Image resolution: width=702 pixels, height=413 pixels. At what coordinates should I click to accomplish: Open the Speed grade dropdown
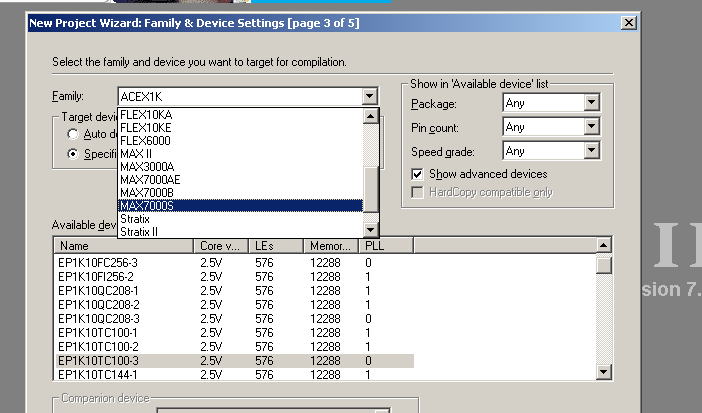[591, 151]
